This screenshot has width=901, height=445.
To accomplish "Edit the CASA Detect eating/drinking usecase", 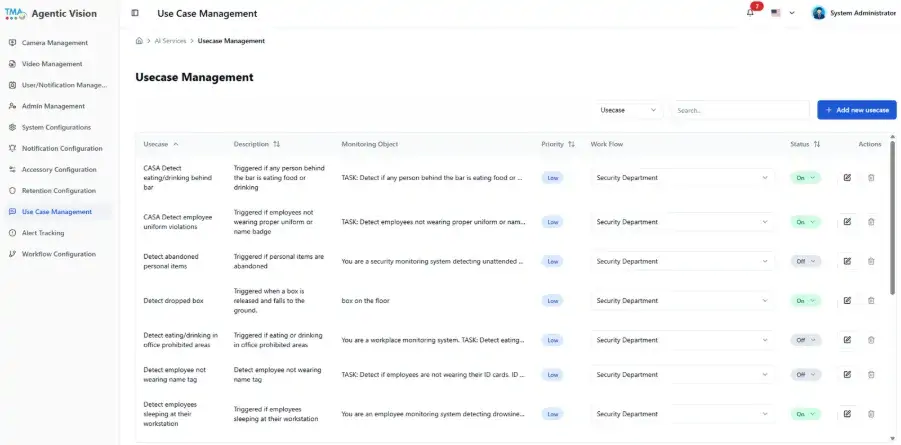I will 847,178.
